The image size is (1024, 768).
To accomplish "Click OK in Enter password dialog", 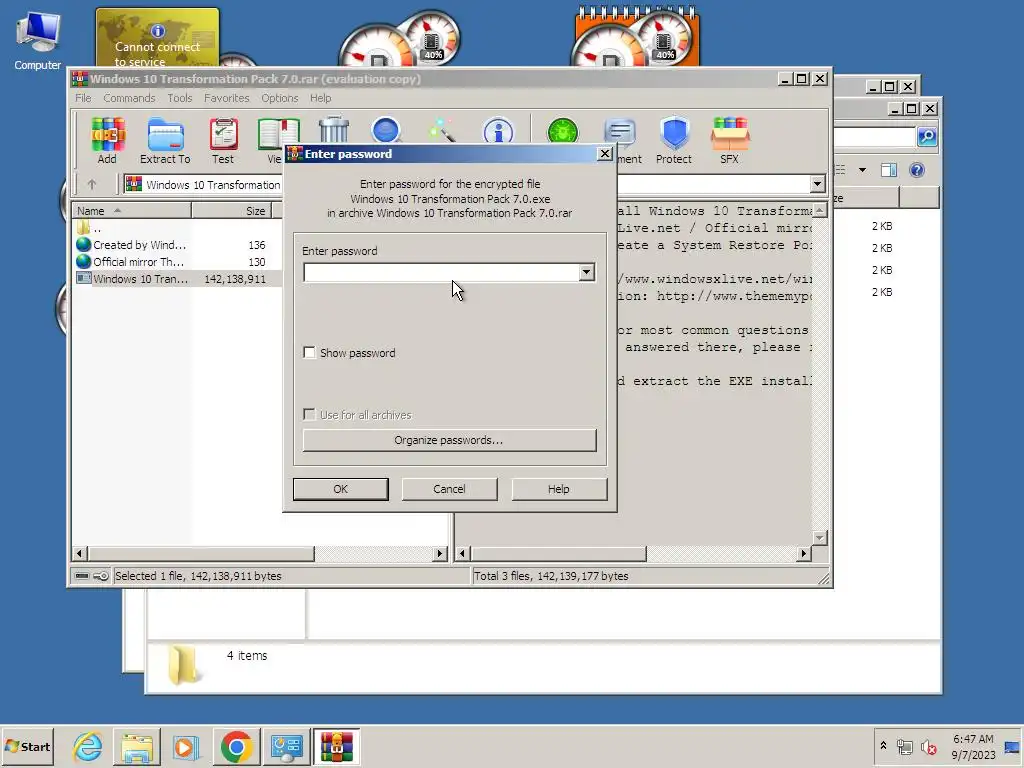I will click(340, 489).
